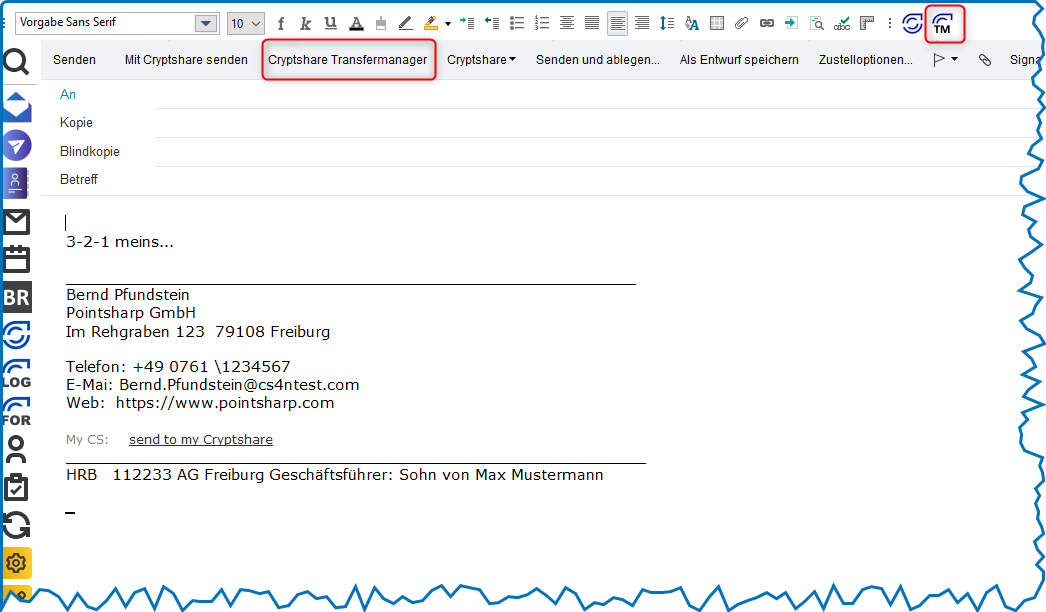Click the Cryptshare TM Transfermanager icon

coord(943,23)
